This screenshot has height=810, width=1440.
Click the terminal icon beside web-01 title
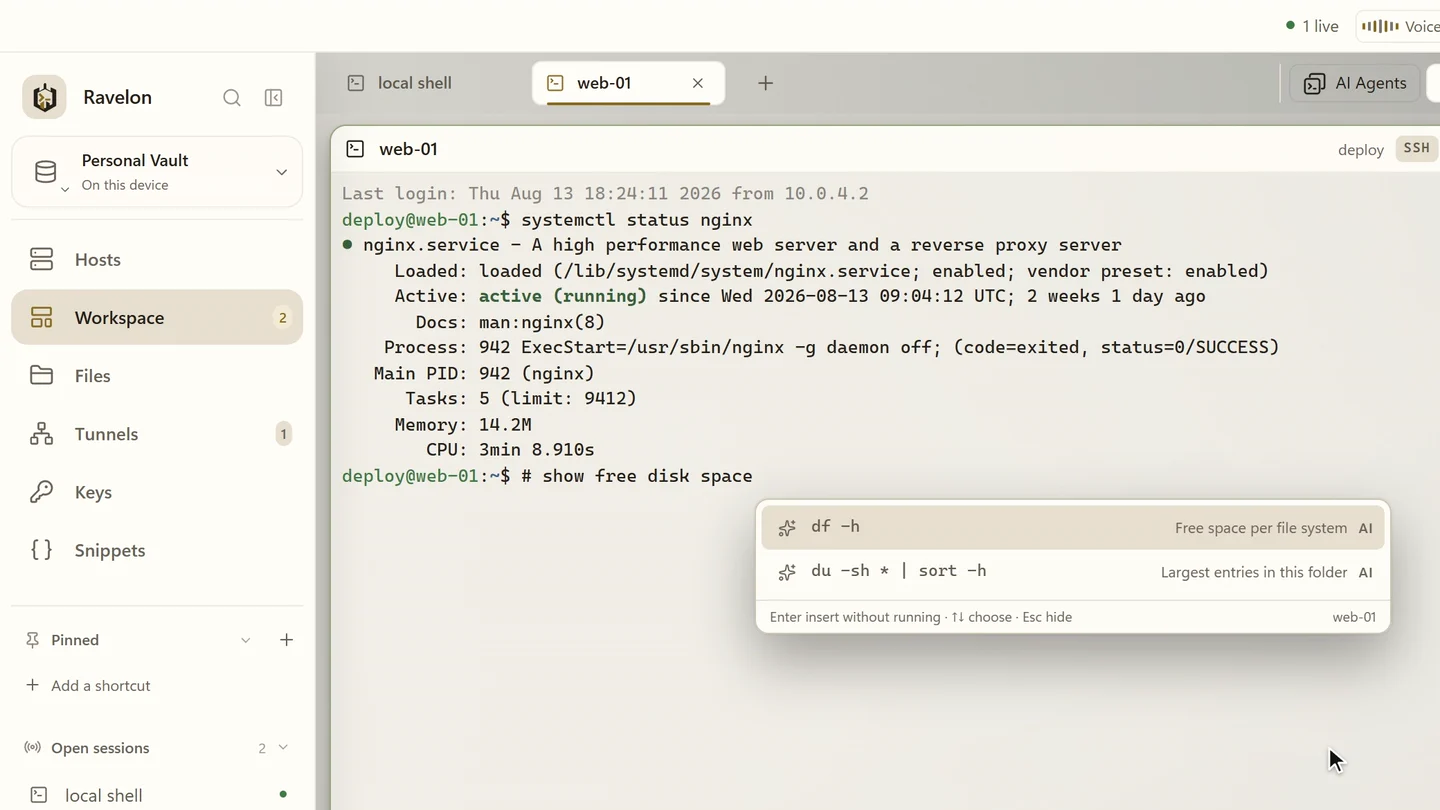pyautogui.click(x=355, y=149)
